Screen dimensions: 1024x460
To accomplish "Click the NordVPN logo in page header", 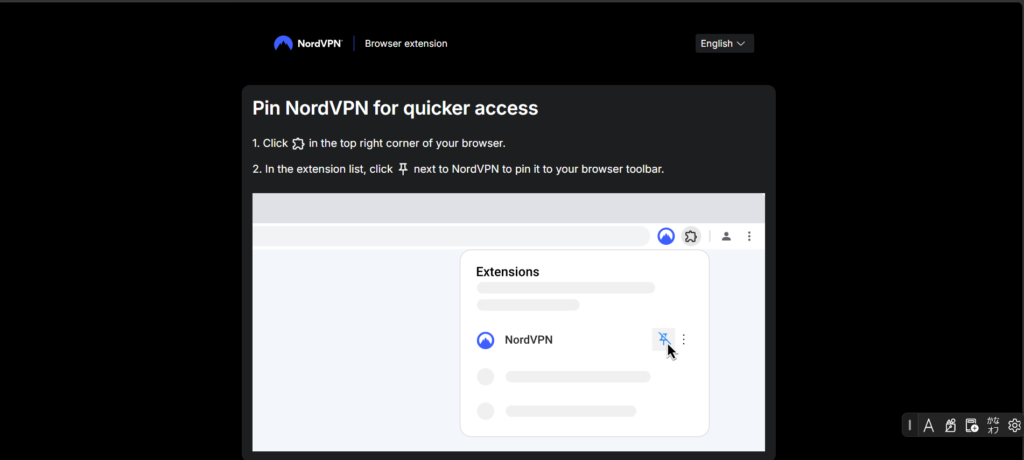I will coord(308,44).
